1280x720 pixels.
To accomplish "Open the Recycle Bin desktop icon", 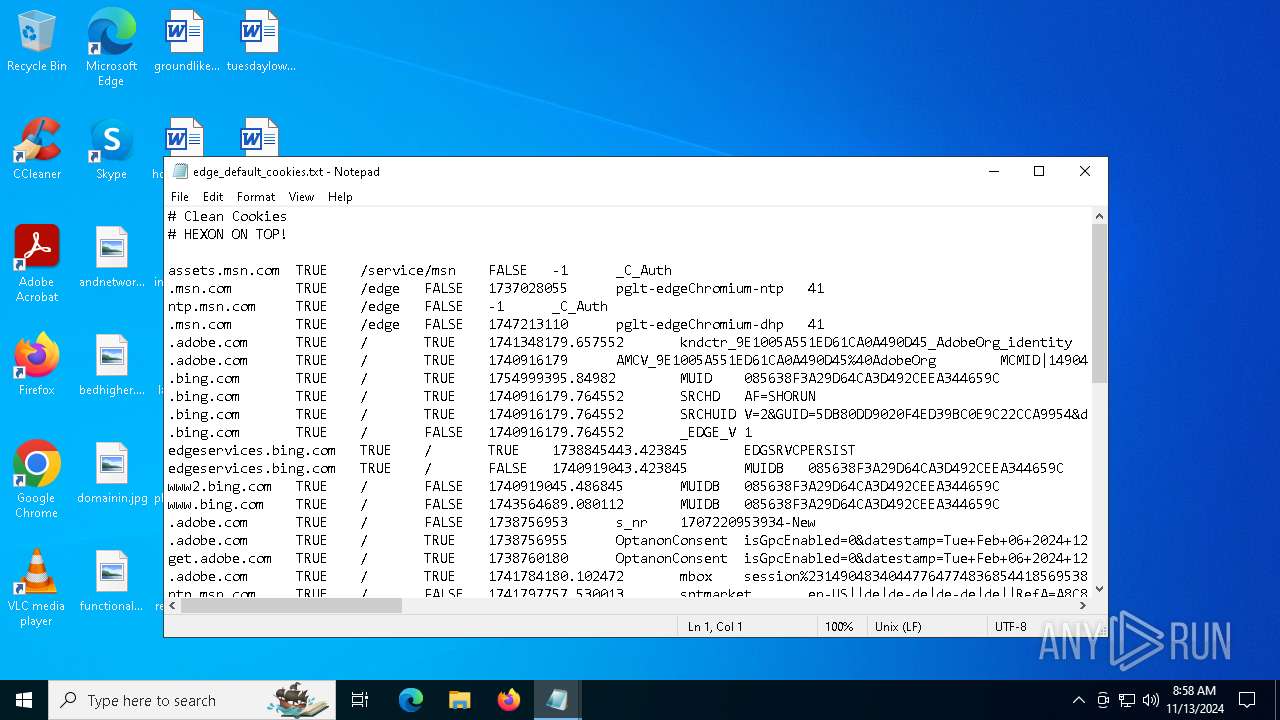I will click(37, 42).
